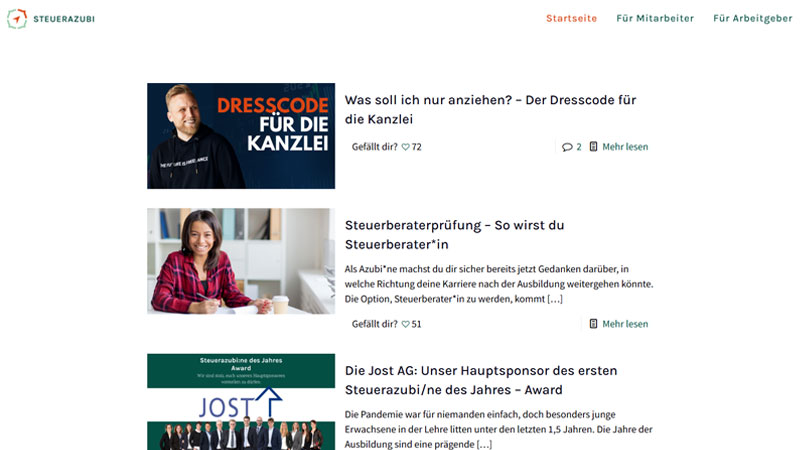This screenshot has height=450, width=800.
Task: Open the Für Arbeitgeber menu item
Action: (x=753, y=18)
